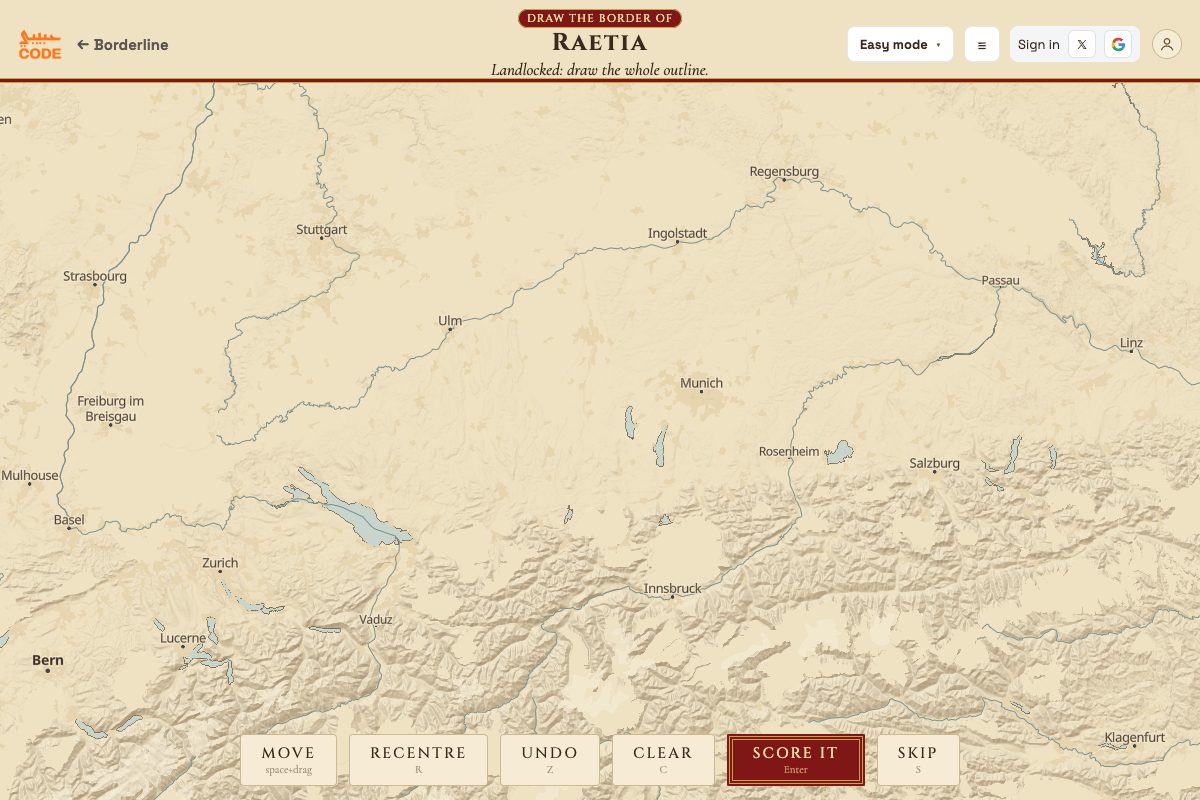
Task: Click the Recentre button
Action: pos(418,760)
